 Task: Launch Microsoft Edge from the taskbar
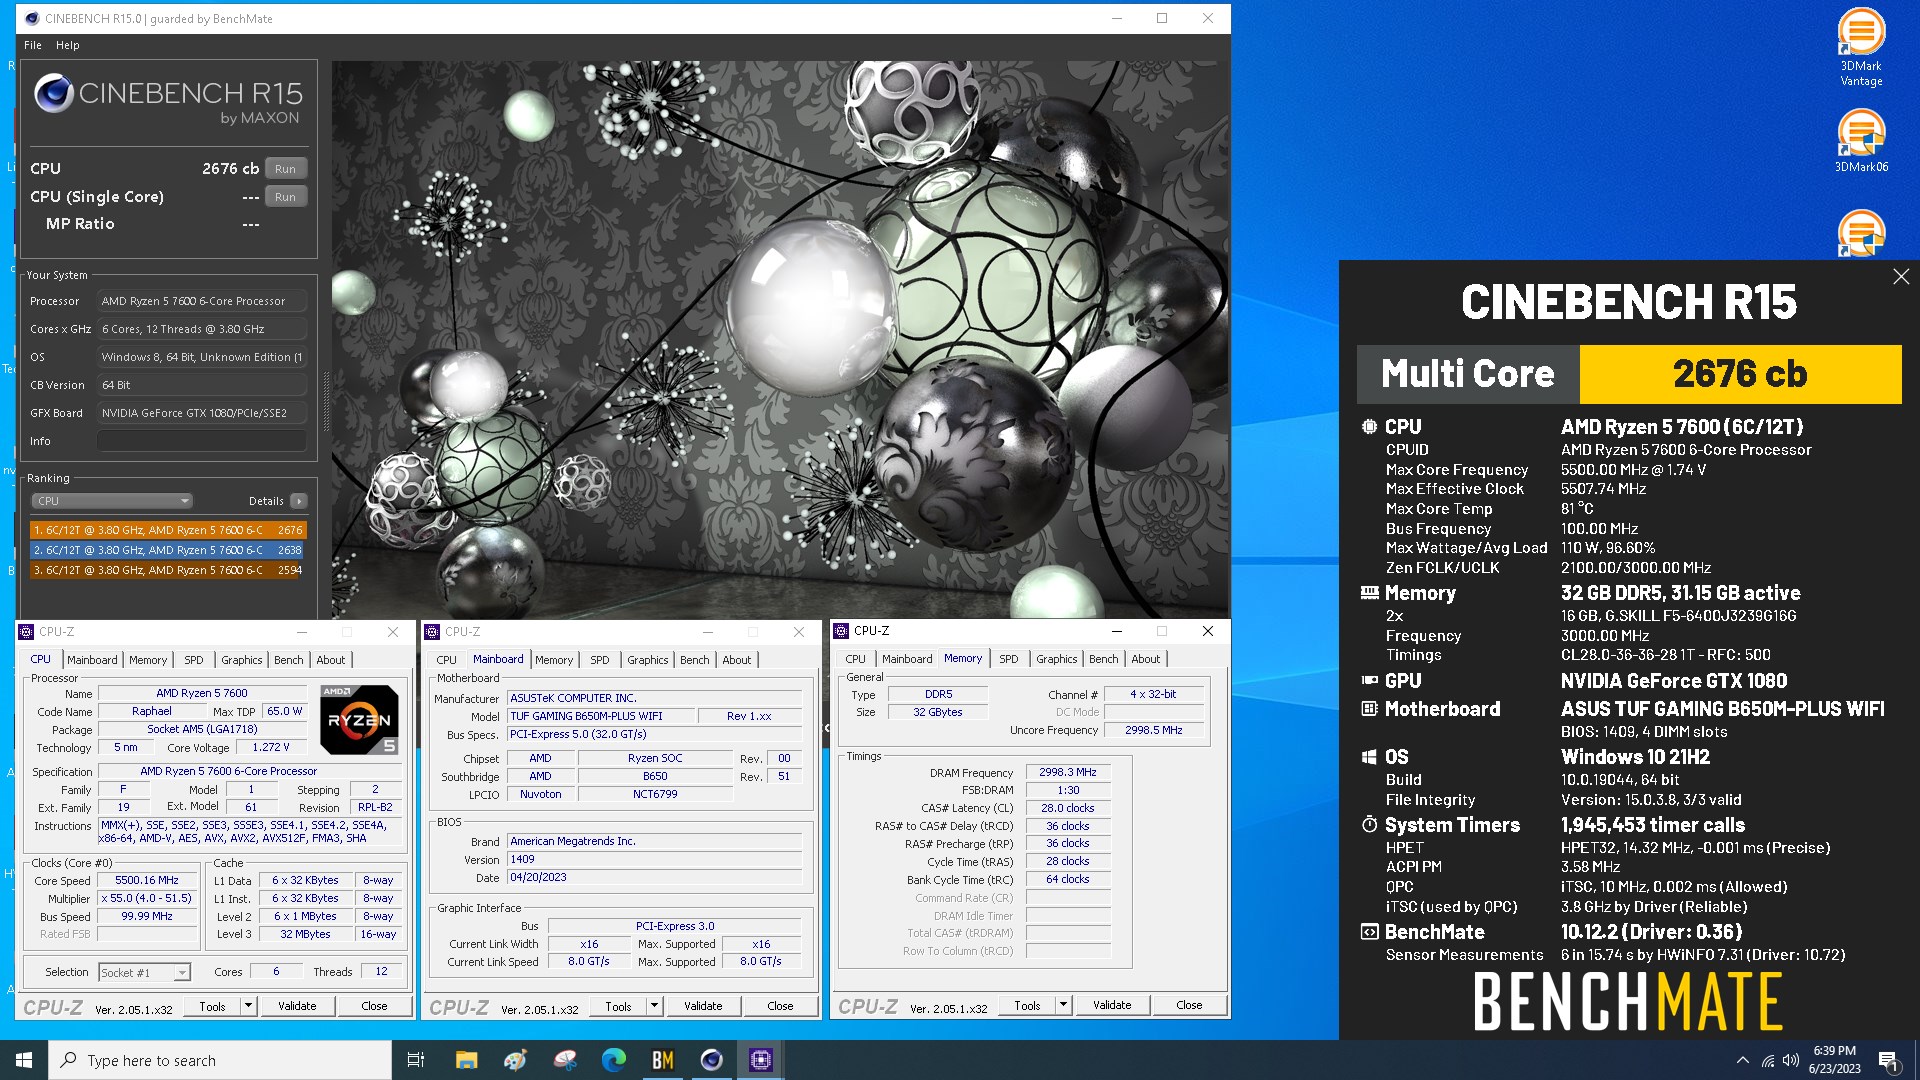coord(613,1060)
